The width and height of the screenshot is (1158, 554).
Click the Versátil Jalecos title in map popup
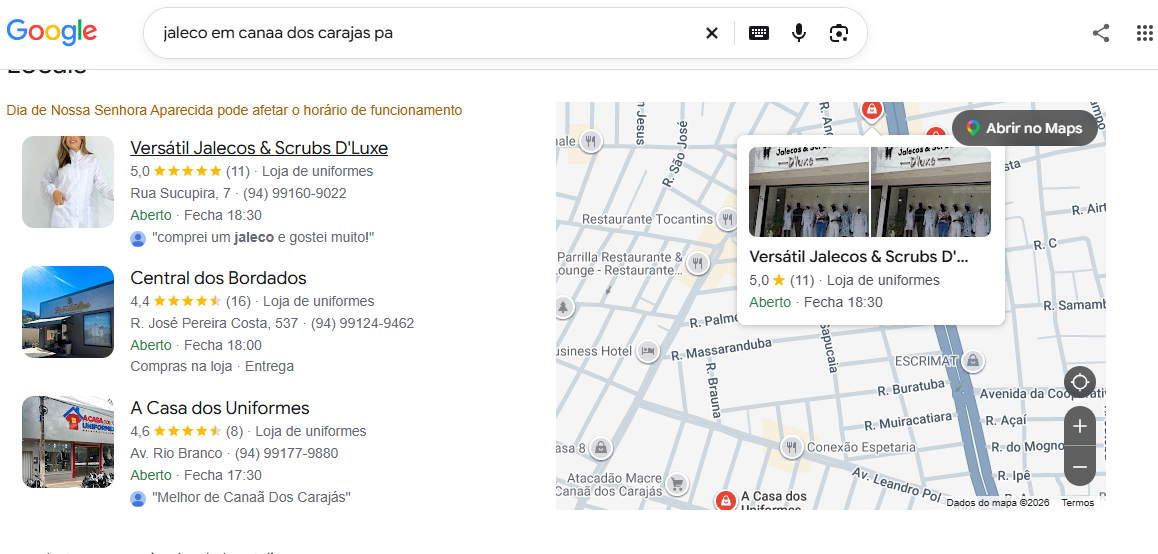tap(858, 256)
